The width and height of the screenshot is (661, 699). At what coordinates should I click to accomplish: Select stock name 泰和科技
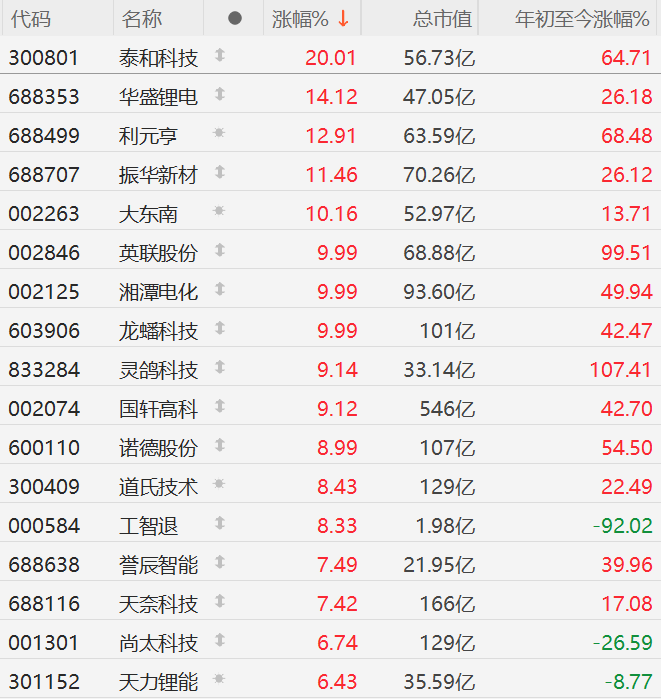(x=158, y=58)
